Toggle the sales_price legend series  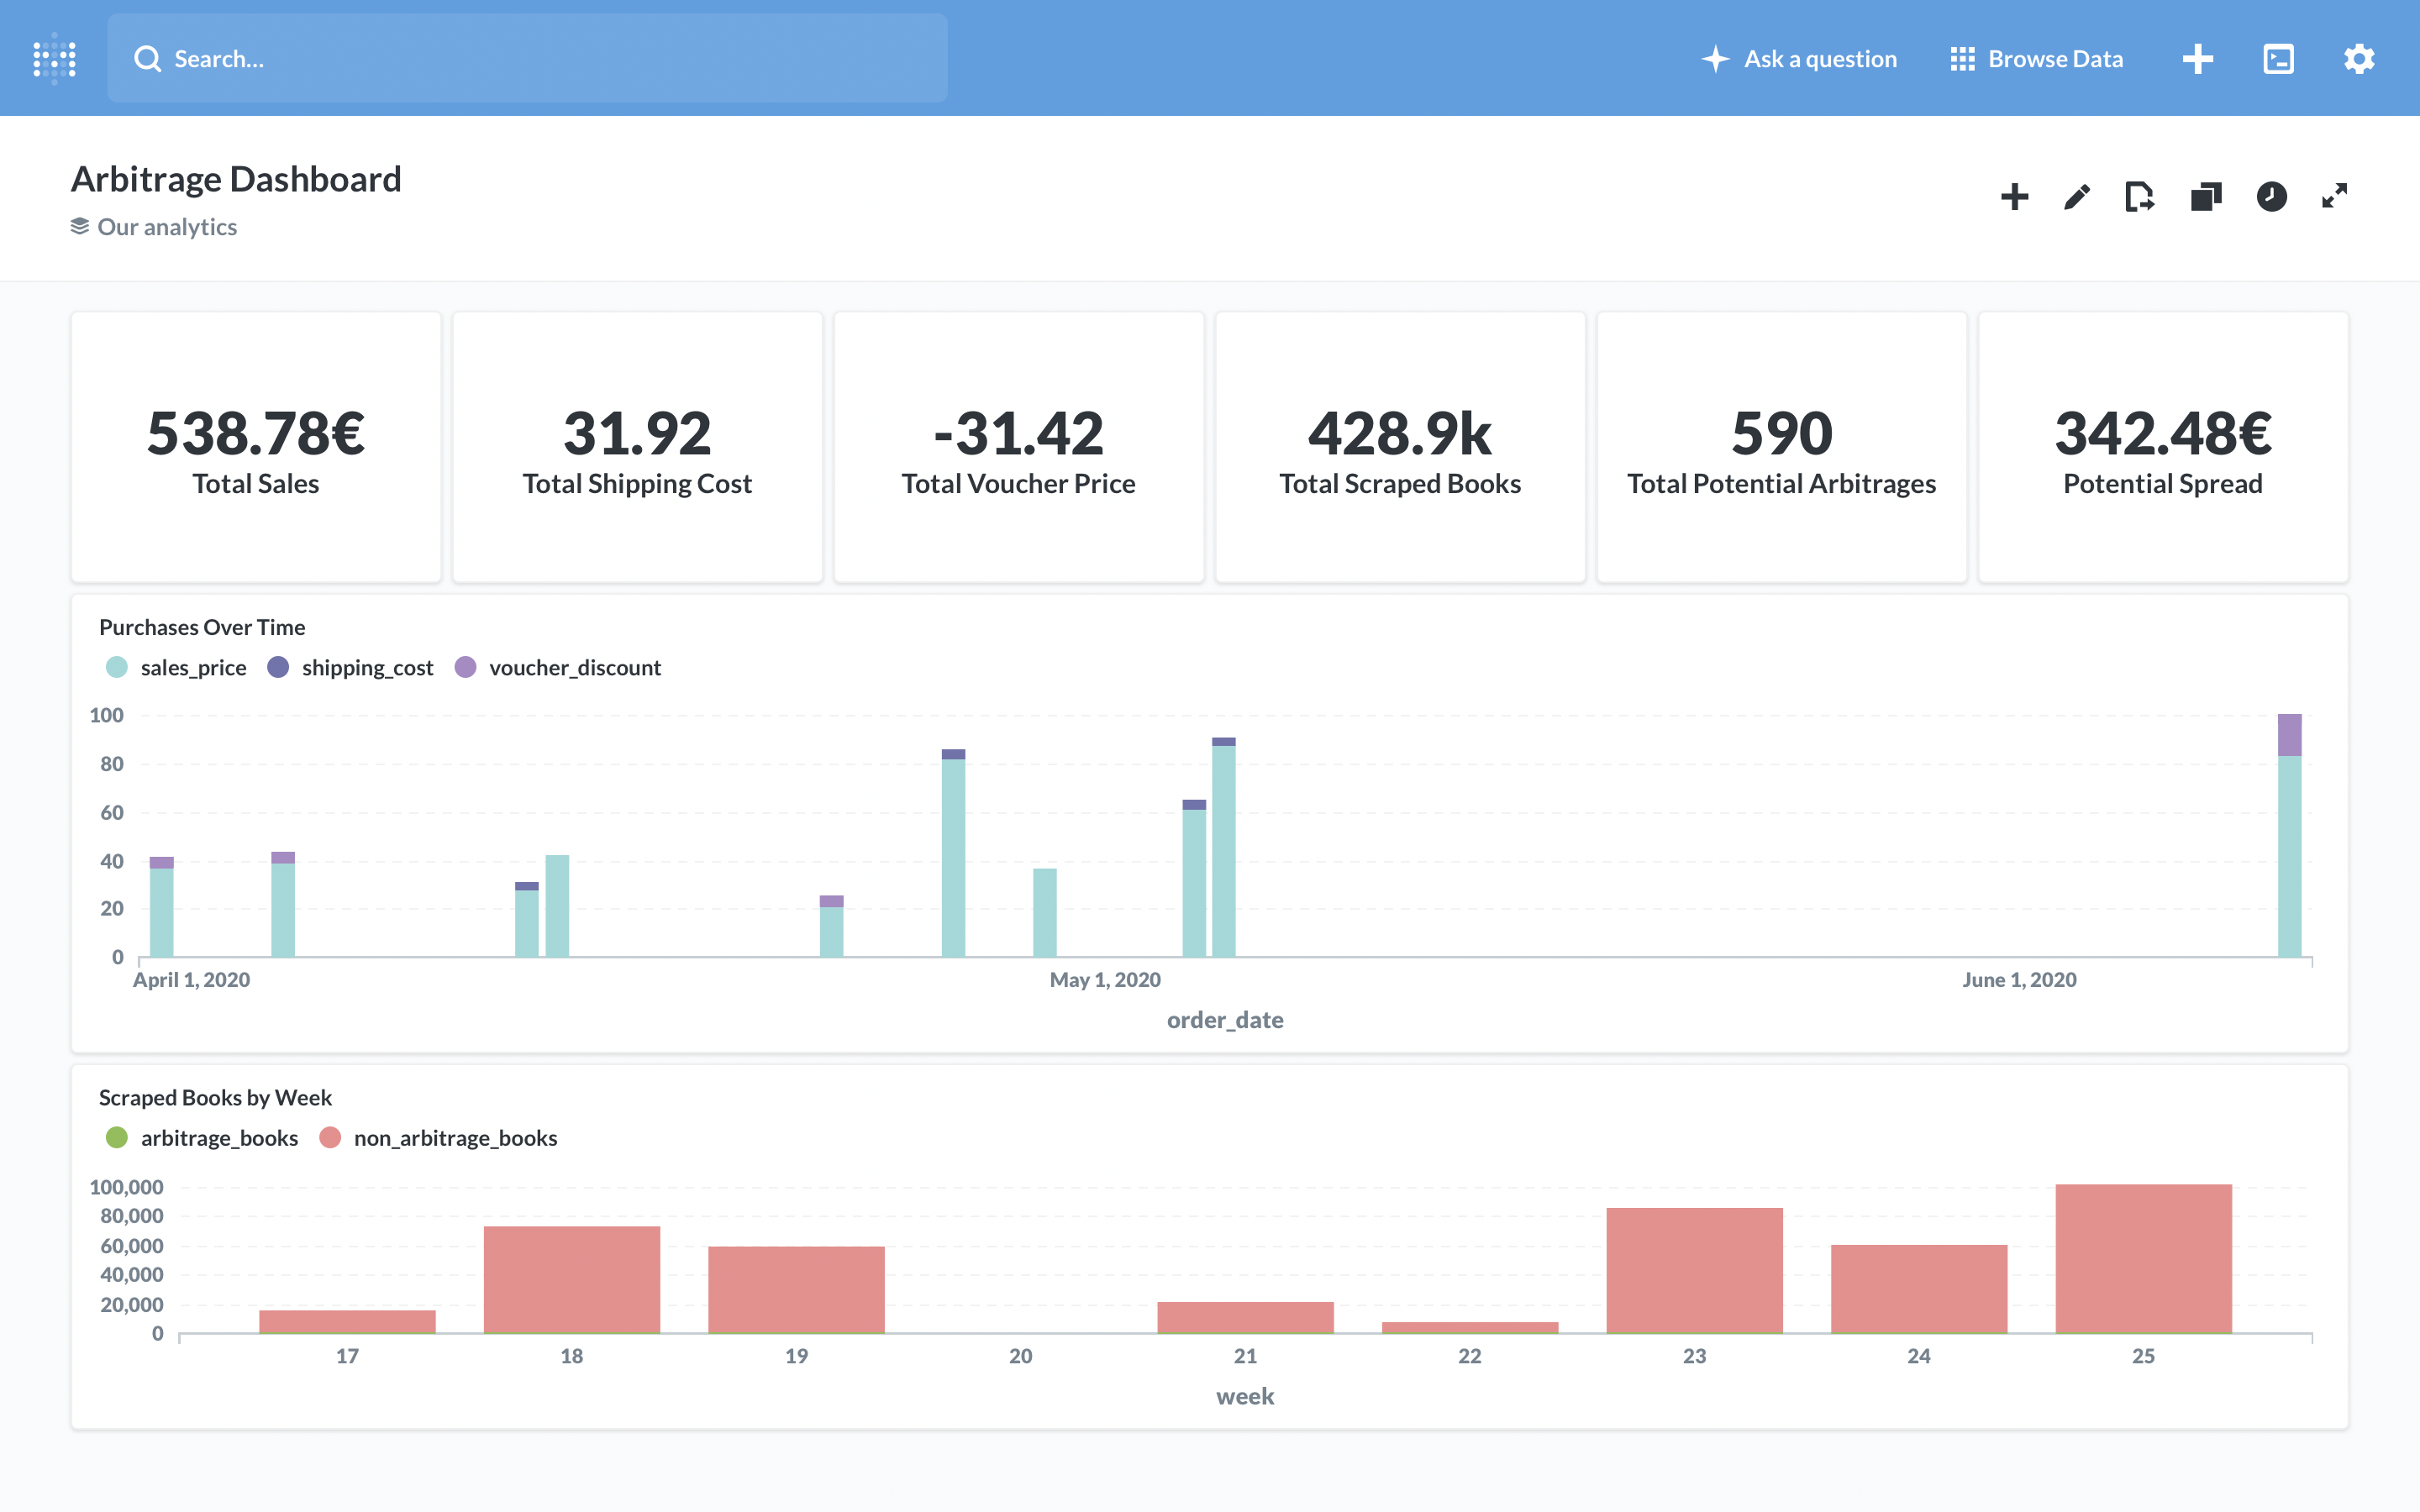point(193,667)
